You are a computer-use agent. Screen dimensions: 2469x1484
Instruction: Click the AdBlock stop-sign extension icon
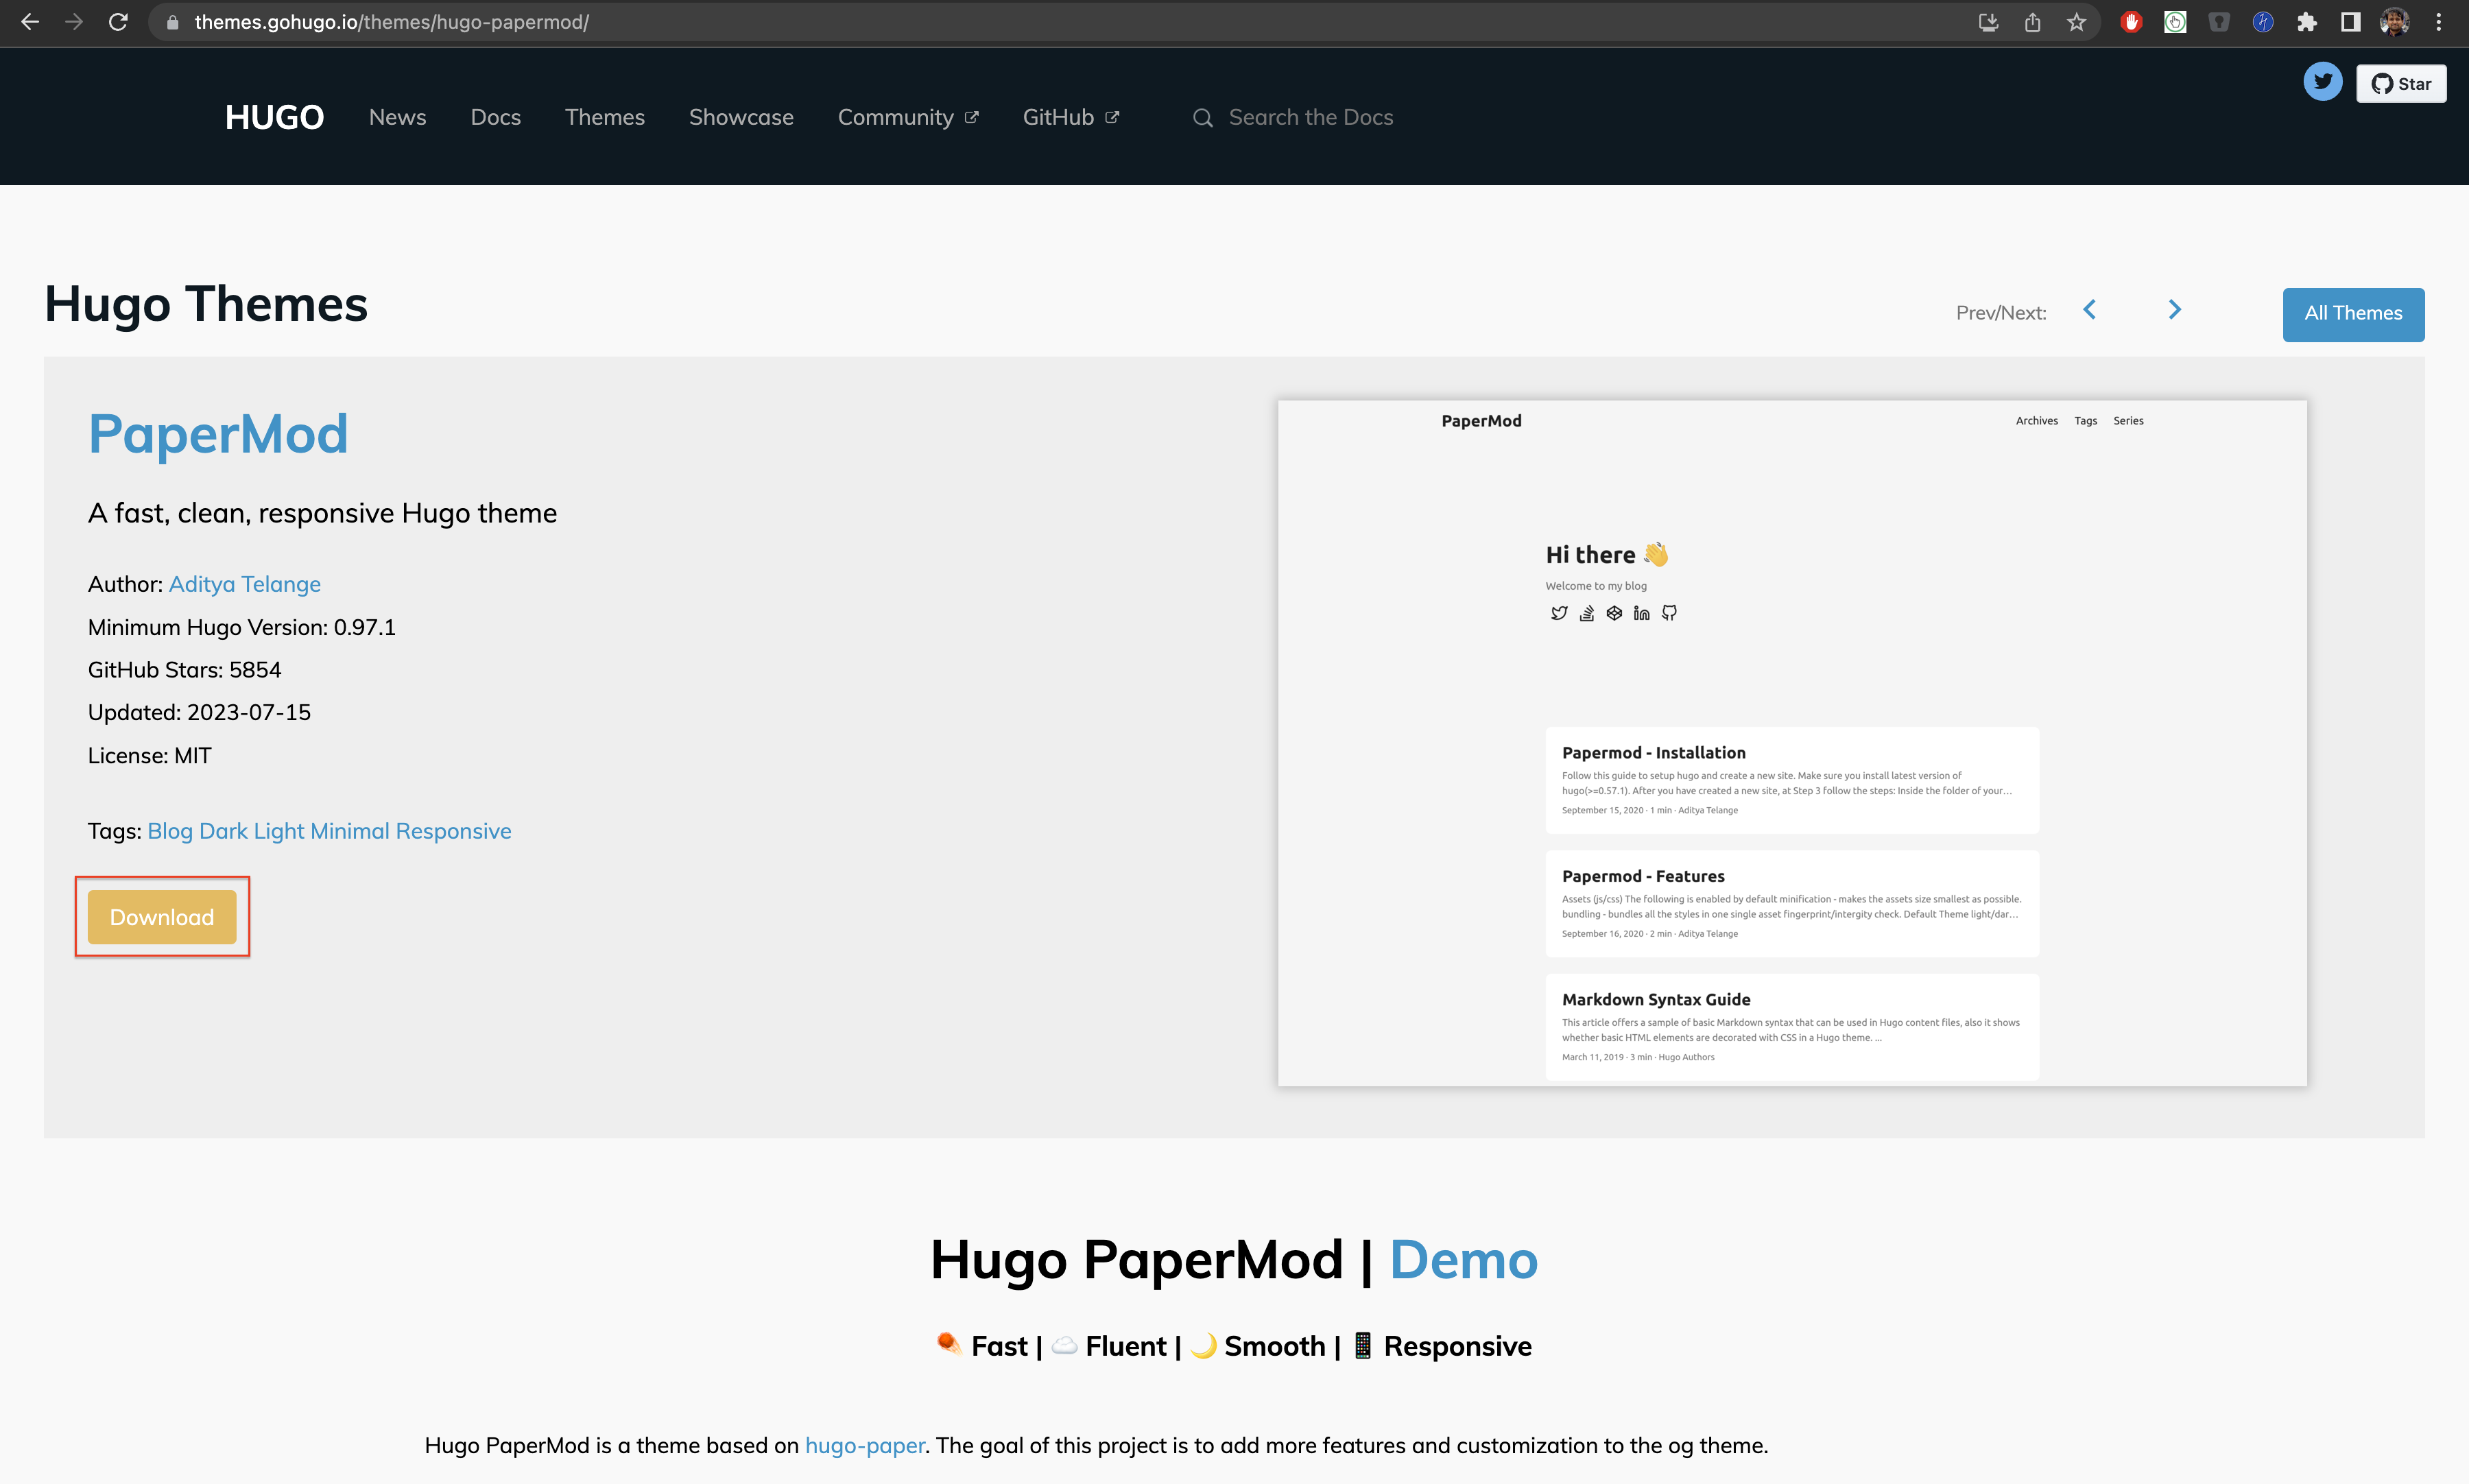pyautogui.click(x=2131, y=22)
